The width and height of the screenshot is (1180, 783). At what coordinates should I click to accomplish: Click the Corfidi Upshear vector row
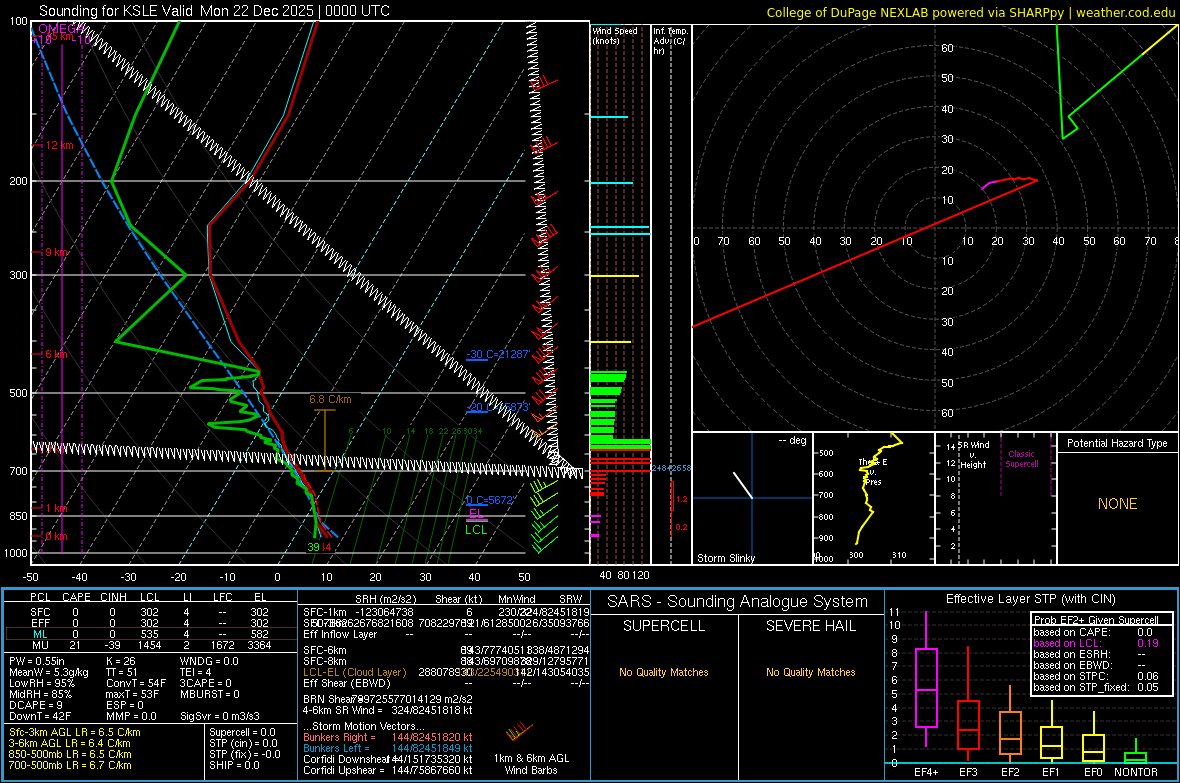[388, 770]
